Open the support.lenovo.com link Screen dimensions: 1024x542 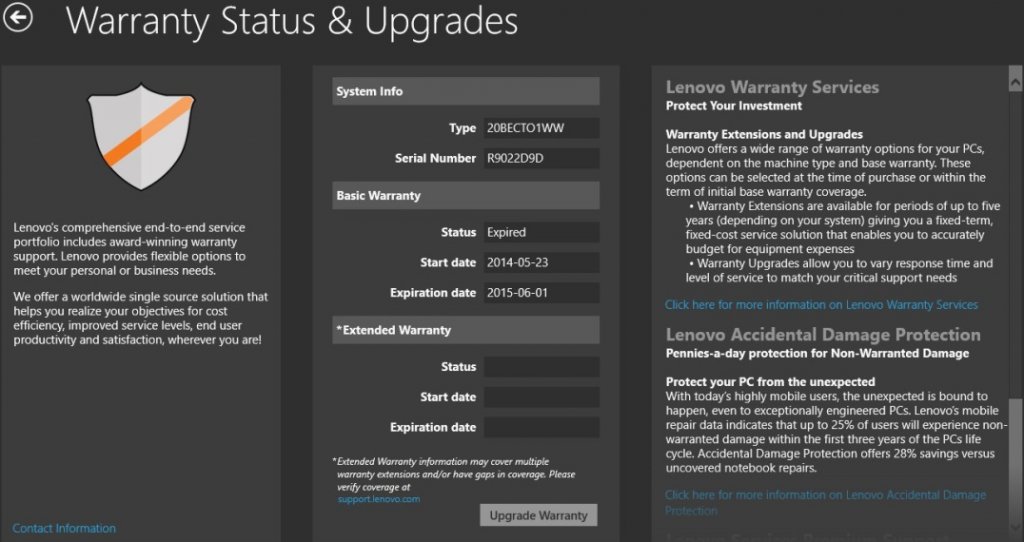(x=378, y=498)
